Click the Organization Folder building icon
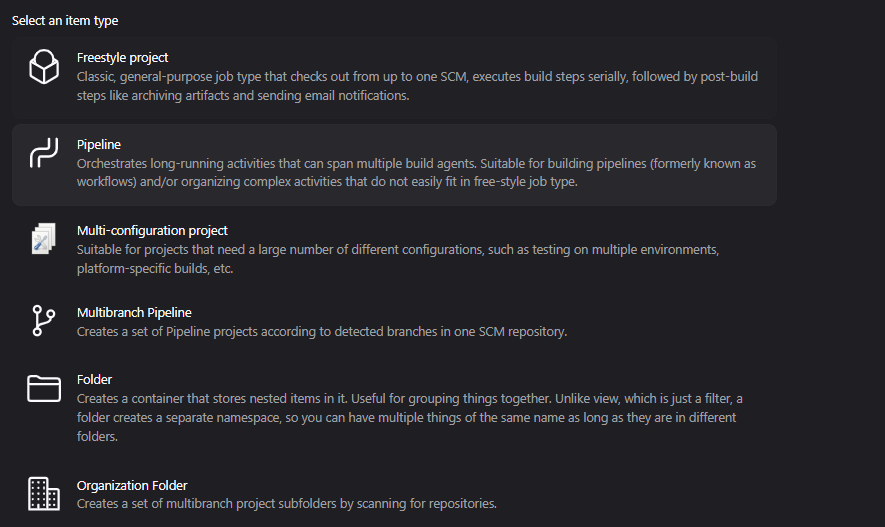The width and height of the screenshot is (885, 527). pos(44,494)
